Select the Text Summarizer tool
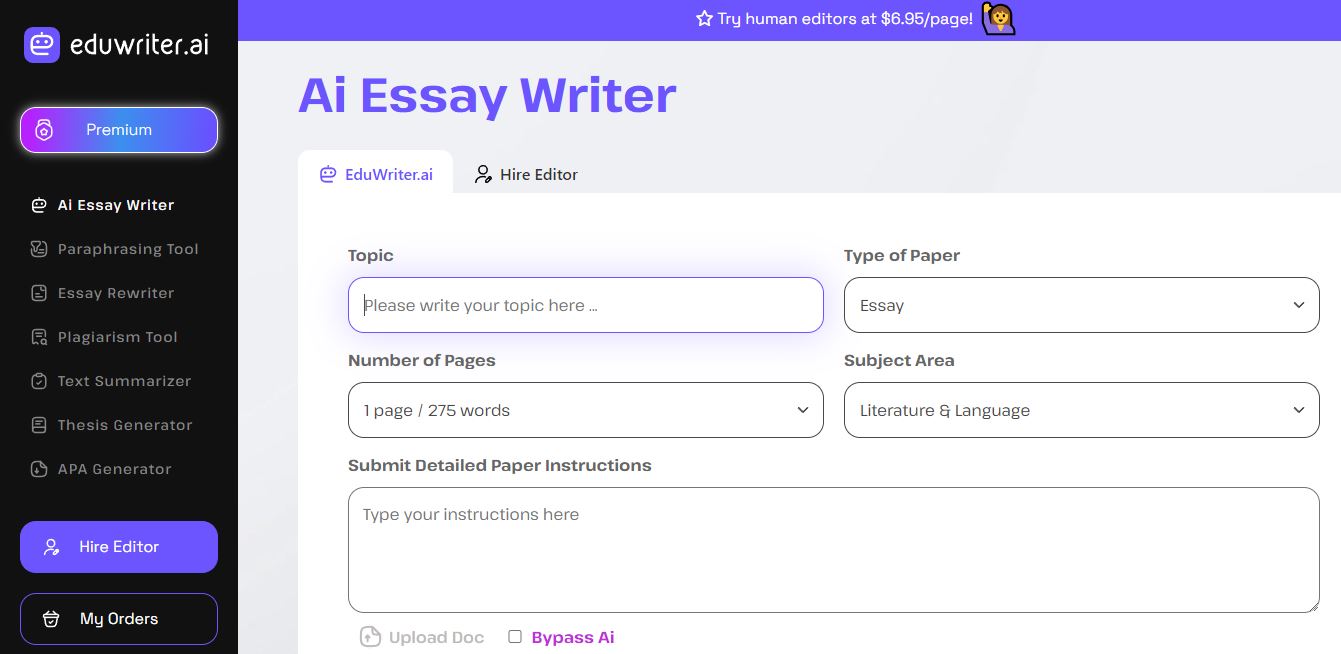Image resolution: width=1341 pixels, height=654 pixels. pyautogui.click(x=124, y=381)
